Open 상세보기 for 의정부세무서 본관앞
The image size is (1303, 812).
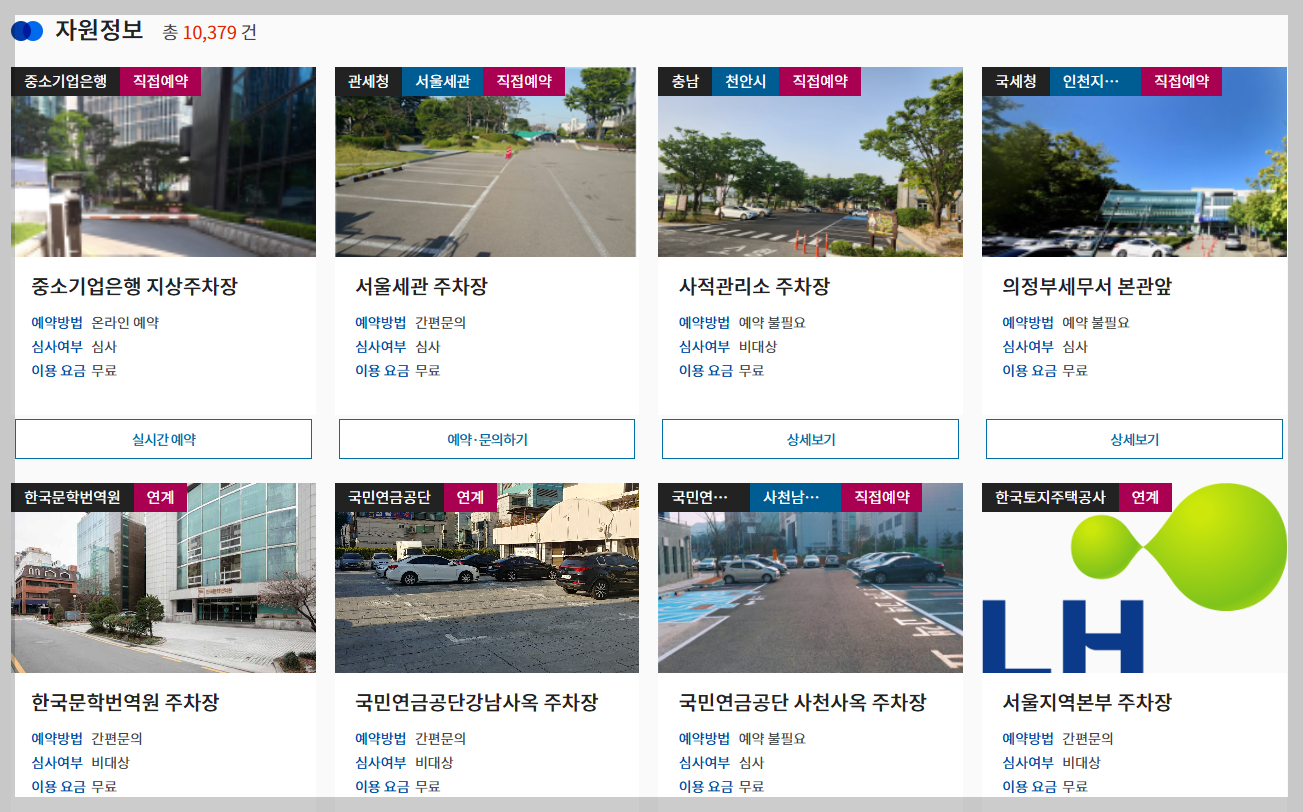(1134, 438)
